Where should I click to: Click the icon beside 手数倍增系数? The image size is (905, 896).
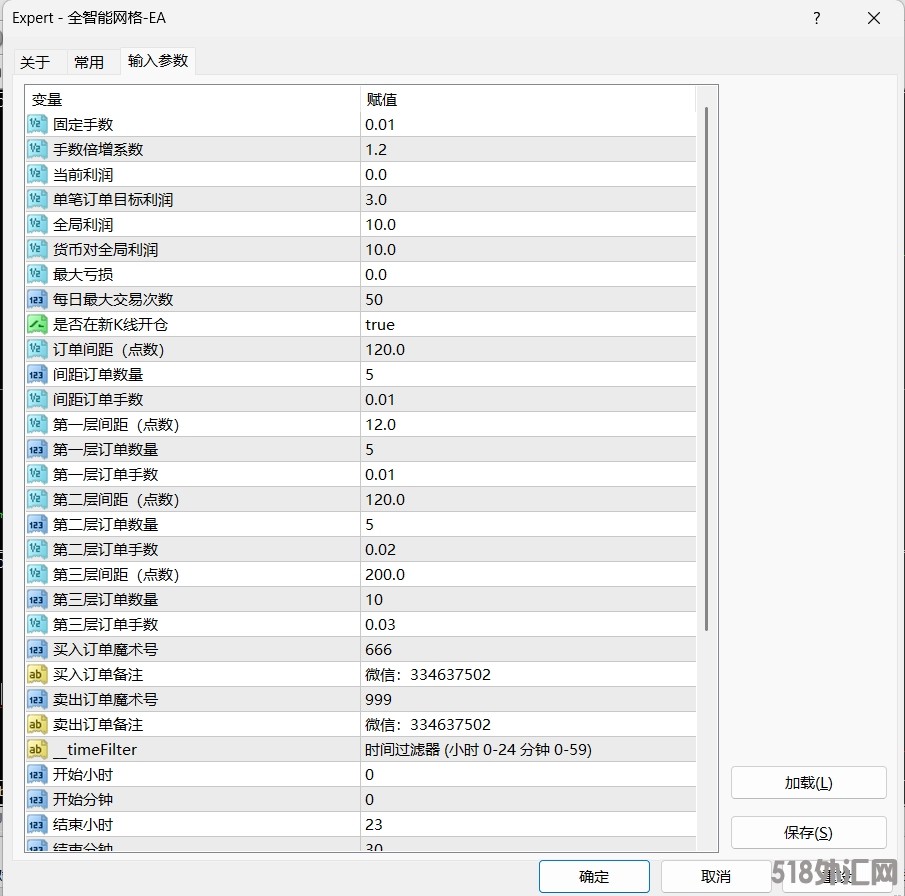coord(38,149)
